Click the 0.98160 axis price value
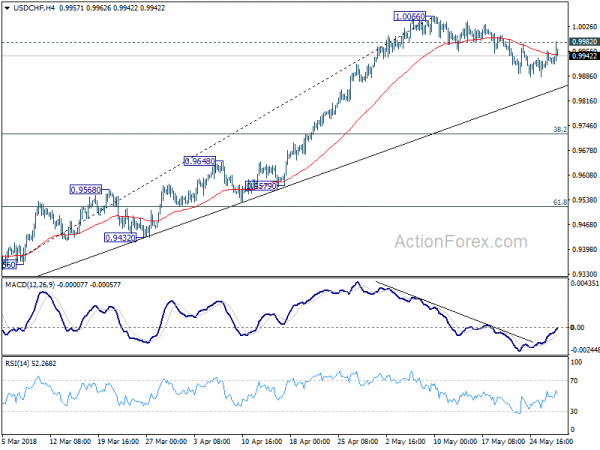Viewport: 600px width, 450px height. pos(584,101)
